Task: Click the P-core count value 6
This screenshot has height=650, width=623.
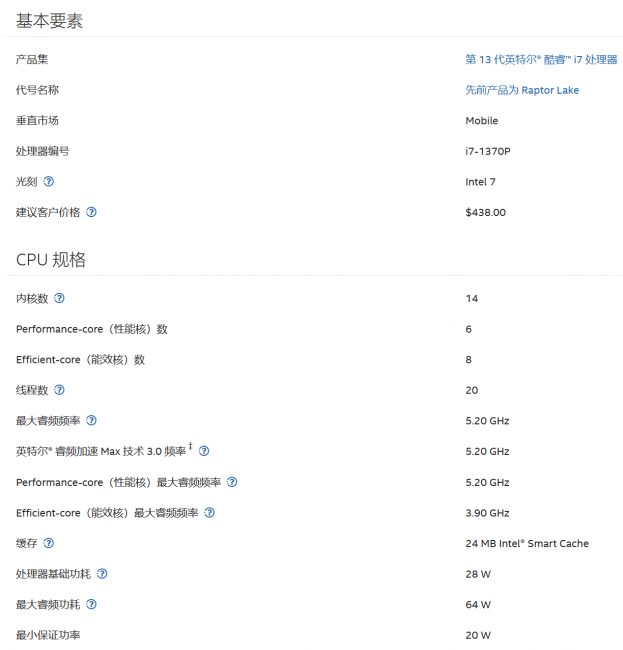Action: click(x=468, y=329)
